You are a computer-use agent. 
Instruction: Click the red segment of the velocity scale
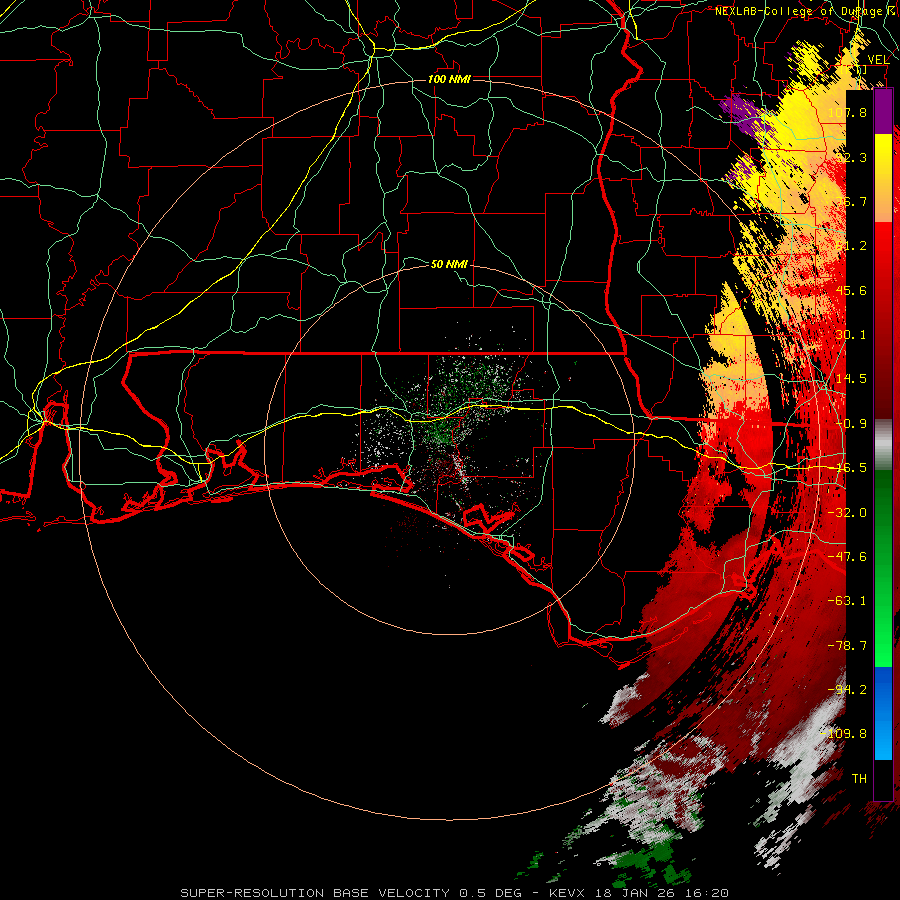pos(883,320)
